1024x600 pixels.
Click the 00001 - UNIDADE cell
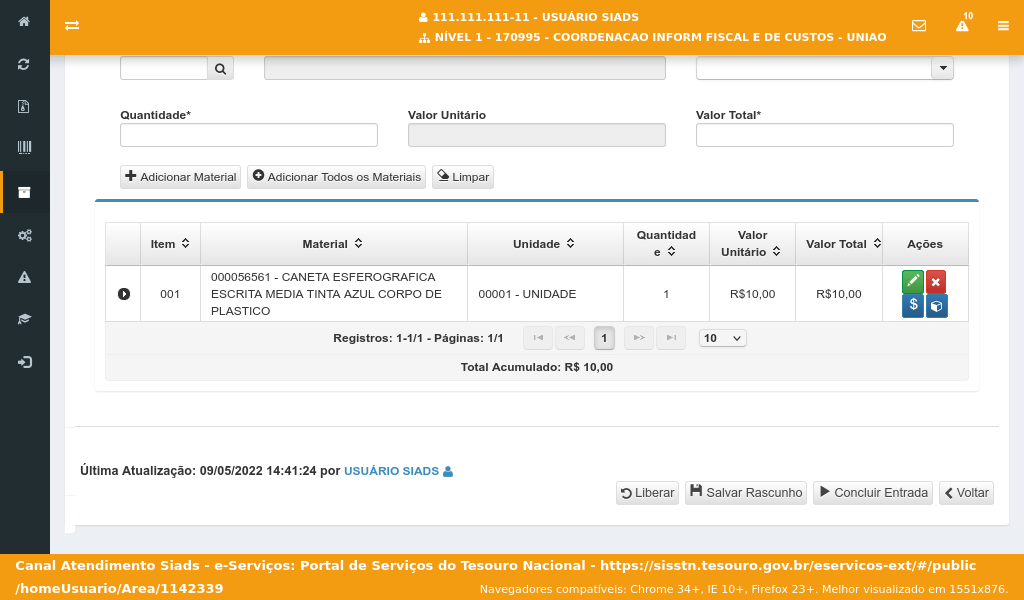tap(545, 294)
